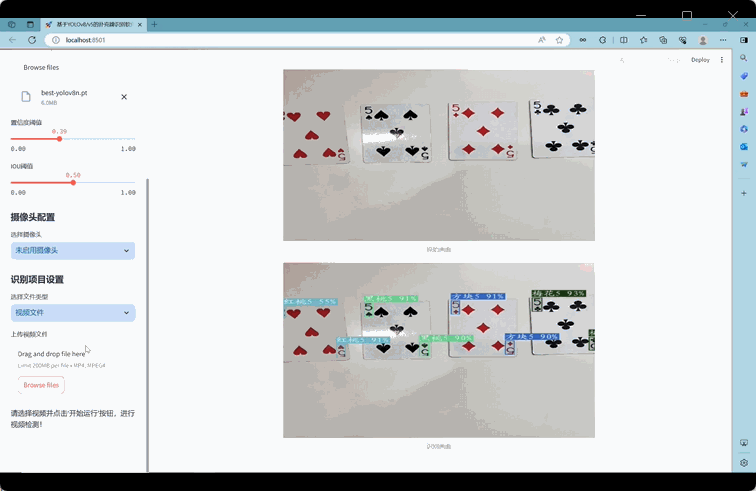Open the sidebar games chess icon
The height and width of the screenshot is (491, 756).
[744, 111]
